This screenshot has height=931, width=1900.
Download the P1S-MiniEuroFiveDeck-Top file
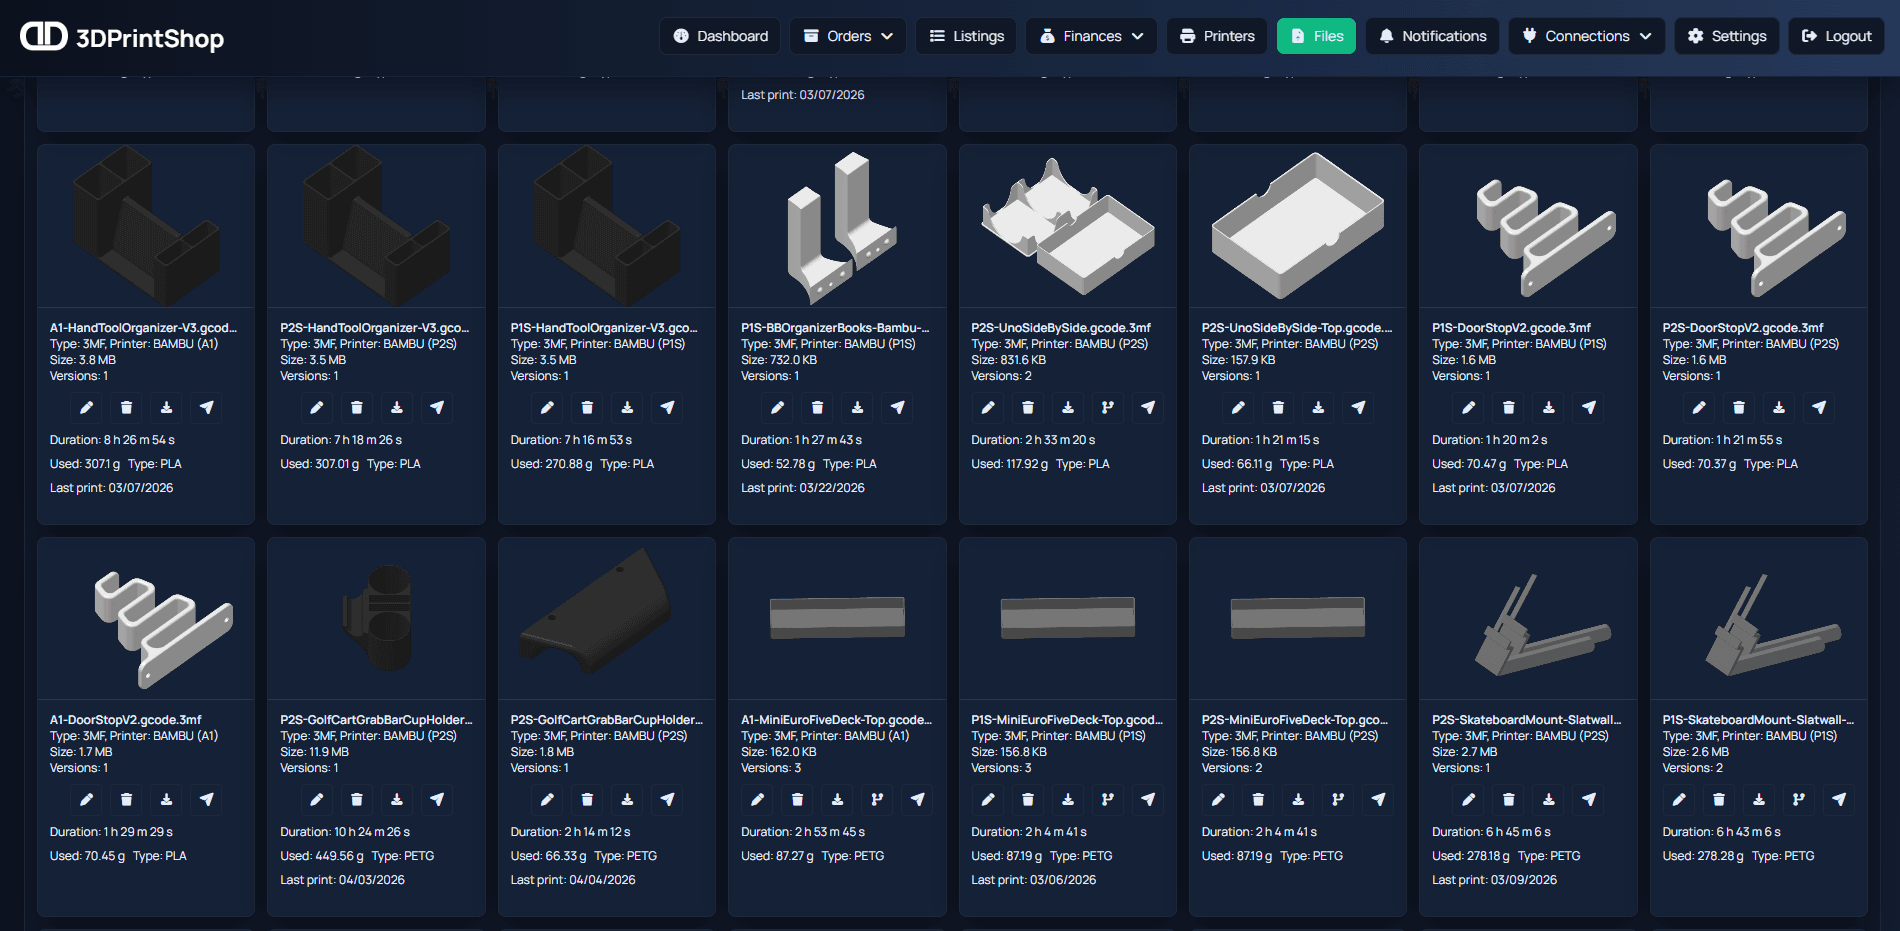pyautogui.click(x=1067, y=800)
